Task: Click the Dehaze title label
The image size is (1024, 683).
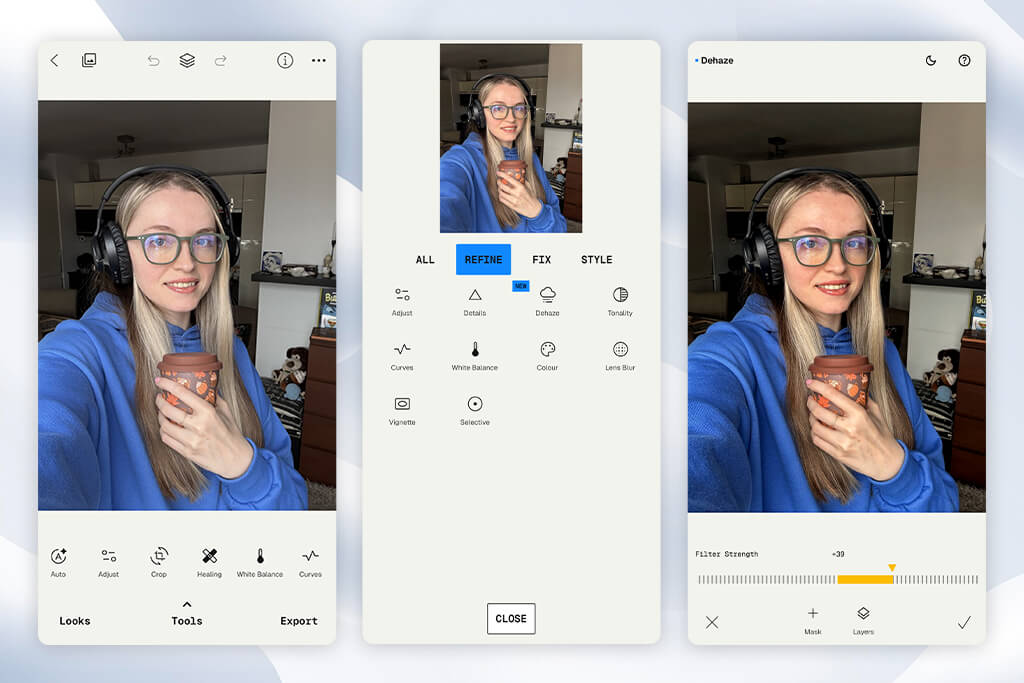Action: tap(716, 61)
